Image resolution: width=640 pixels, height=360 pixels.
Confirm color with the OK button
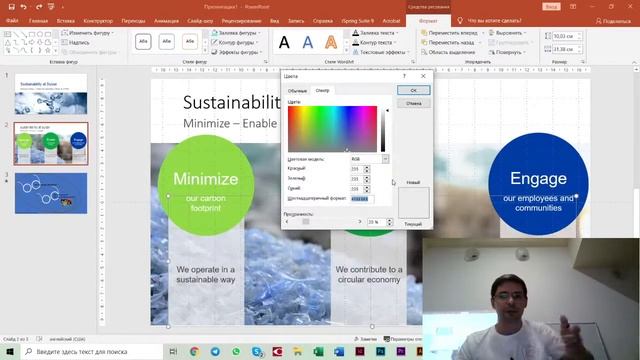pos(413,90)
